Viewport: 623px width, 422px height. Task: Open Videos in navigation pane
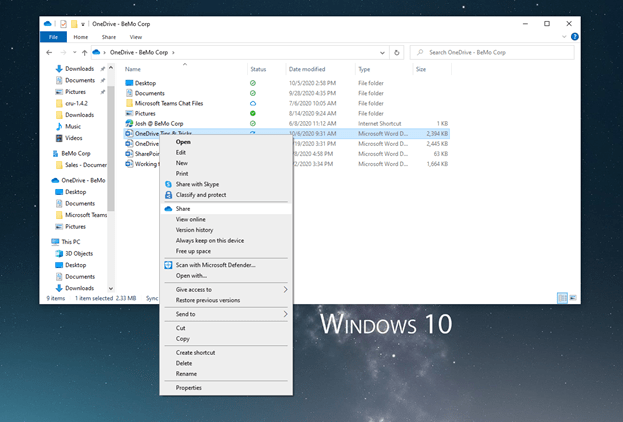tap(74, 138)
